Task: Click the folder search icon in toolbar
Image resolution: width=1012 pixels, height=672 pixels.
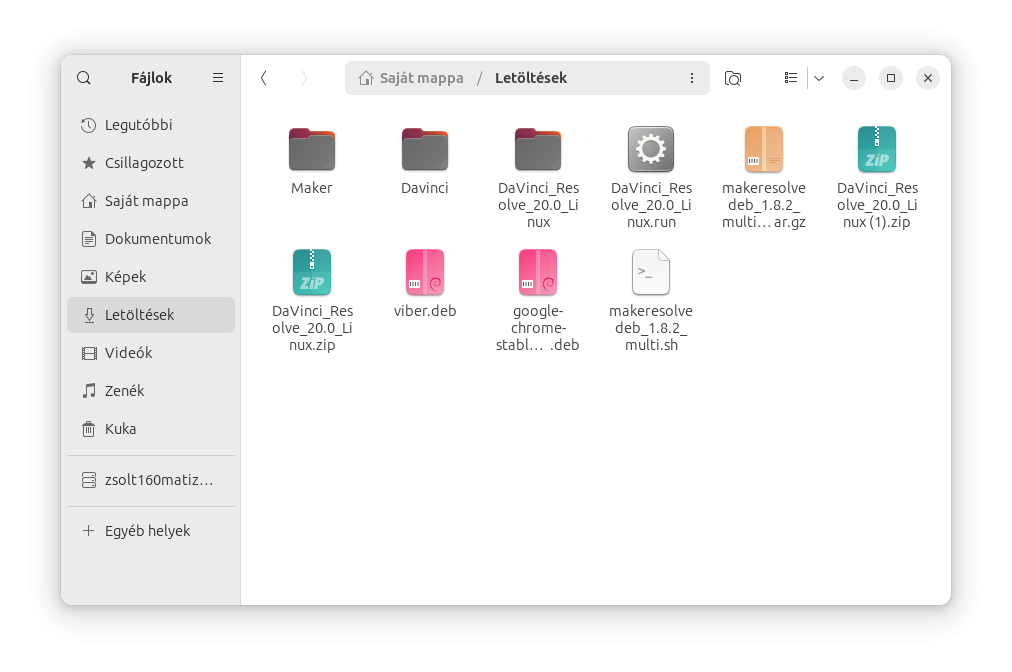Action: (x=733, y=78)
